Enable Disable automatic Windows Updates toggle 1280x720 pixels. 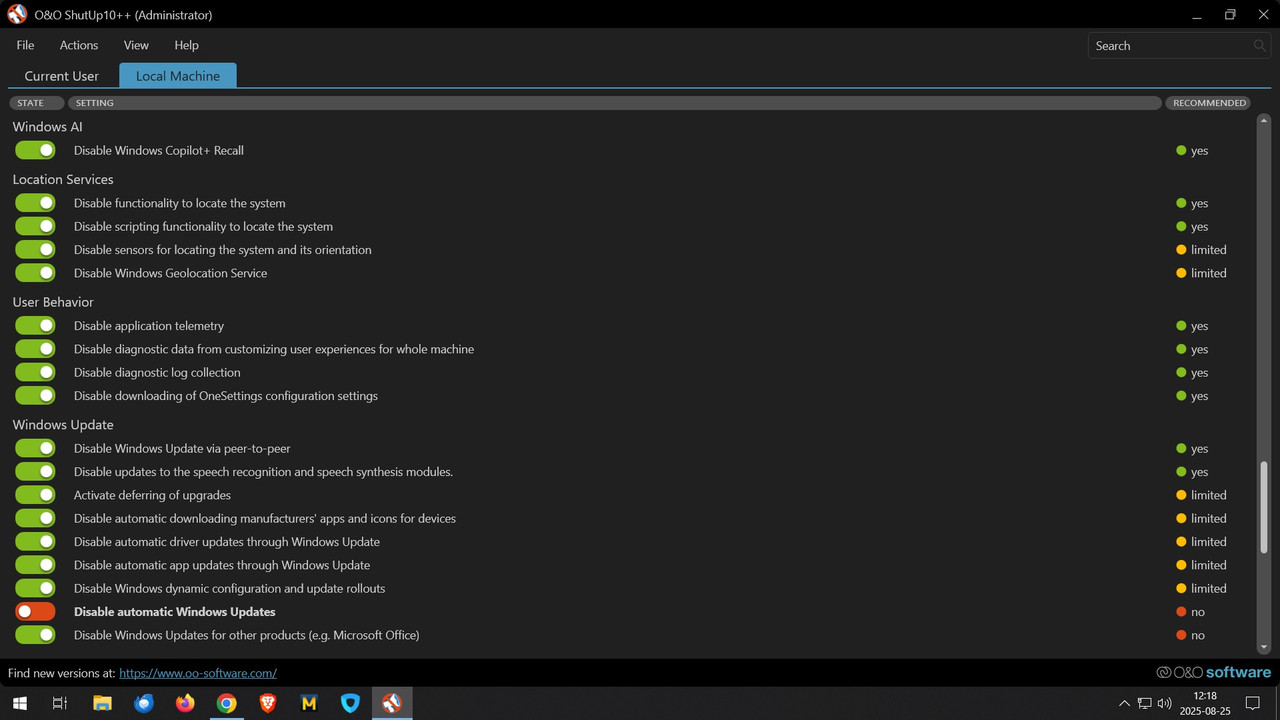[35, 611]
